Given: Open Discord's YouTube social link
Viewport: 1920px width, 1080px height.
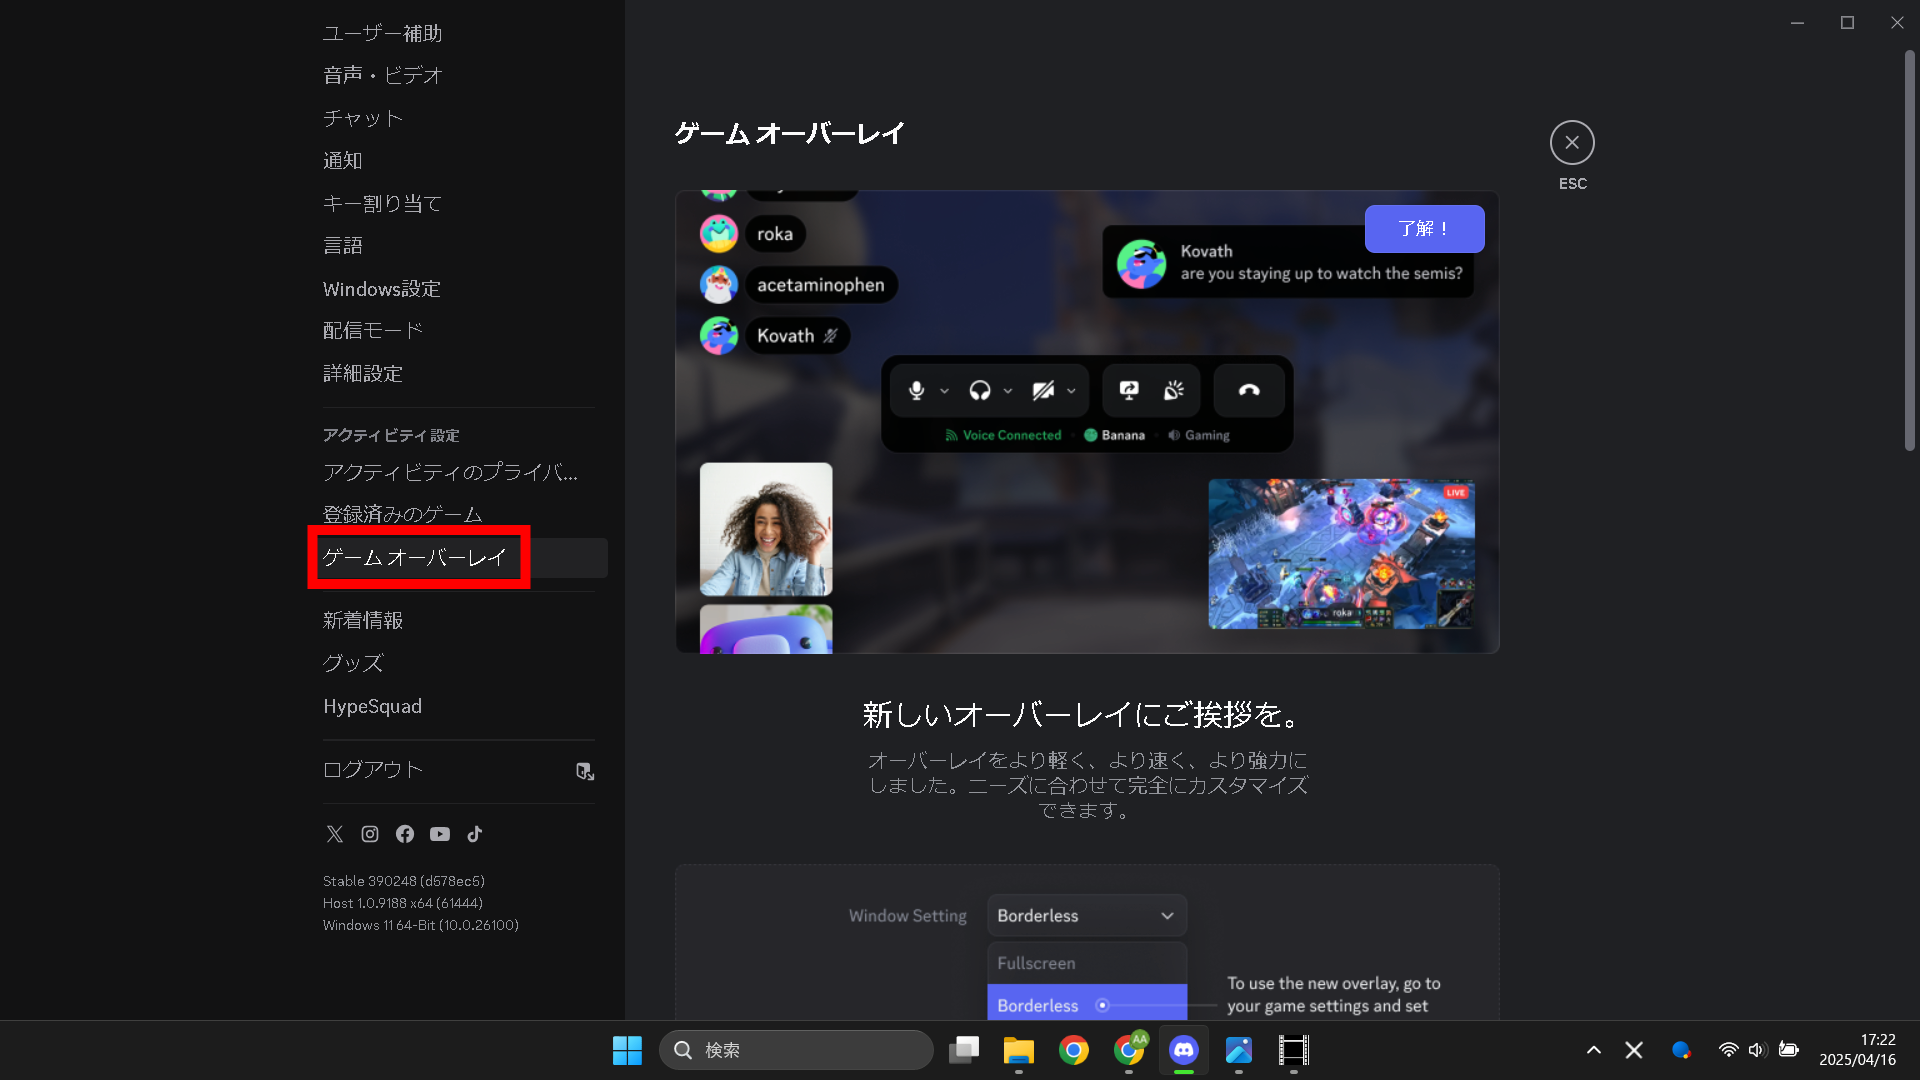Looking at the screenshot, I should click(x=439, y=834).
